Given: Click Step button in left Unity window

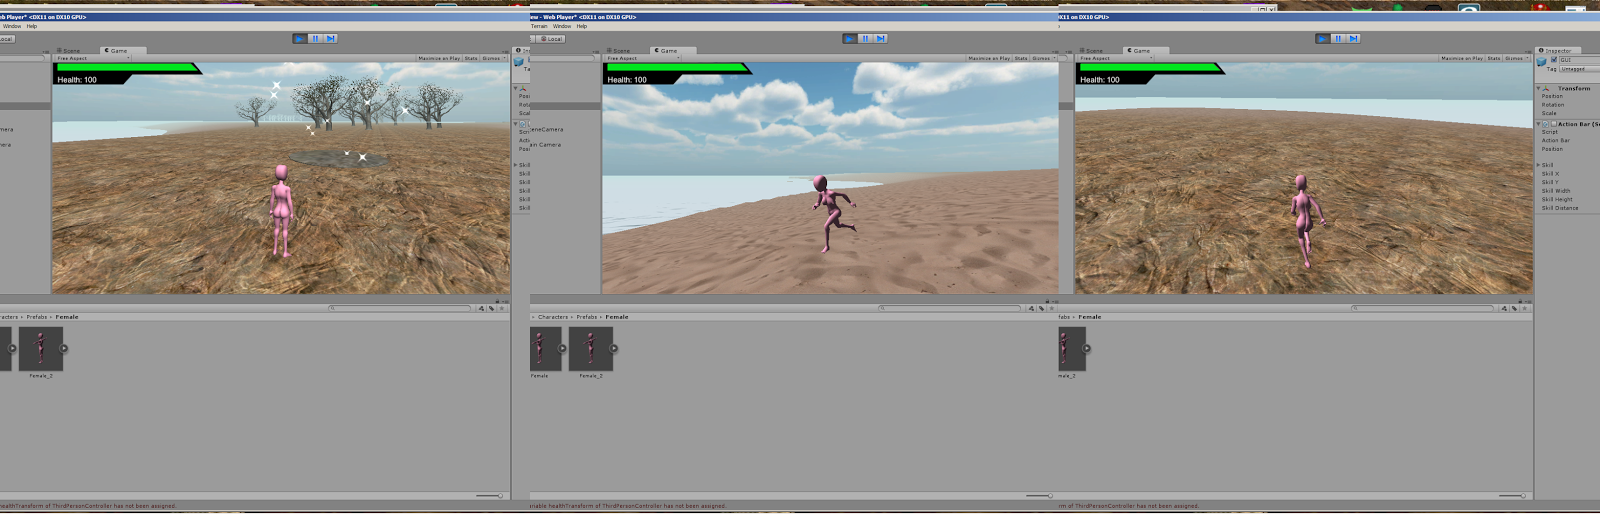Looking at the screenshot, I should pos(331,39).
